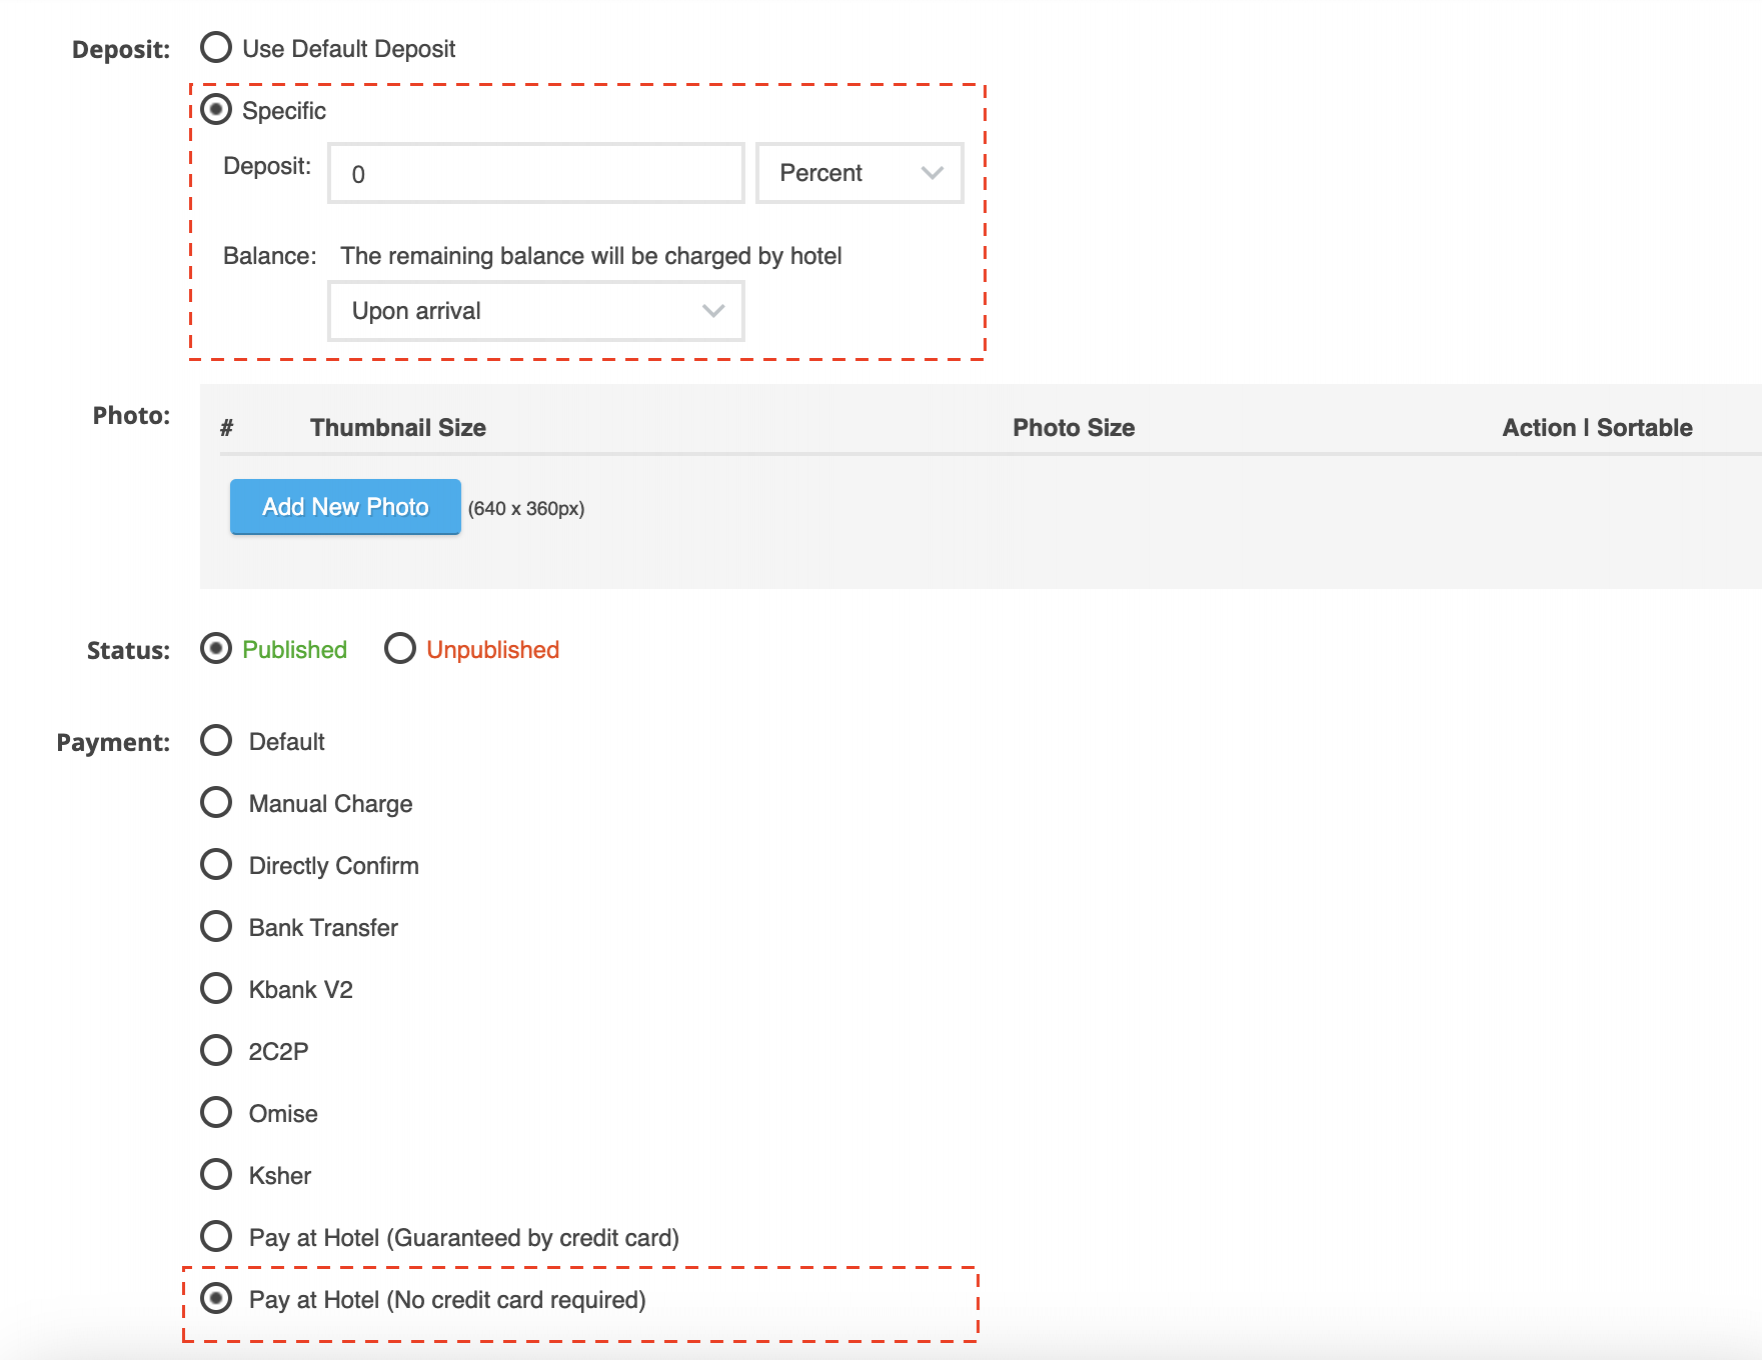The image size is (1762, 1360).
Task: Select Directly Confirm payment option
Action: (216, 865)
